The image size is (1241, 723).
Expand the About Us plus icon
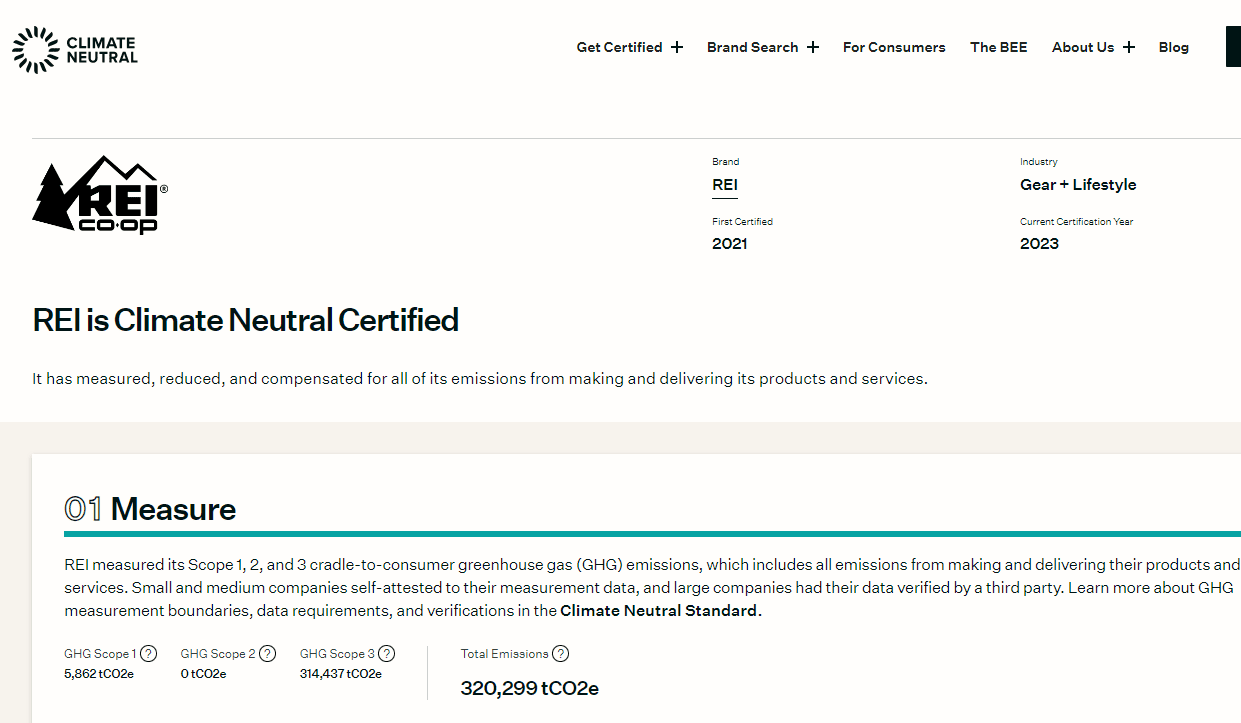pyautogui.click(x=1129, y=47)
